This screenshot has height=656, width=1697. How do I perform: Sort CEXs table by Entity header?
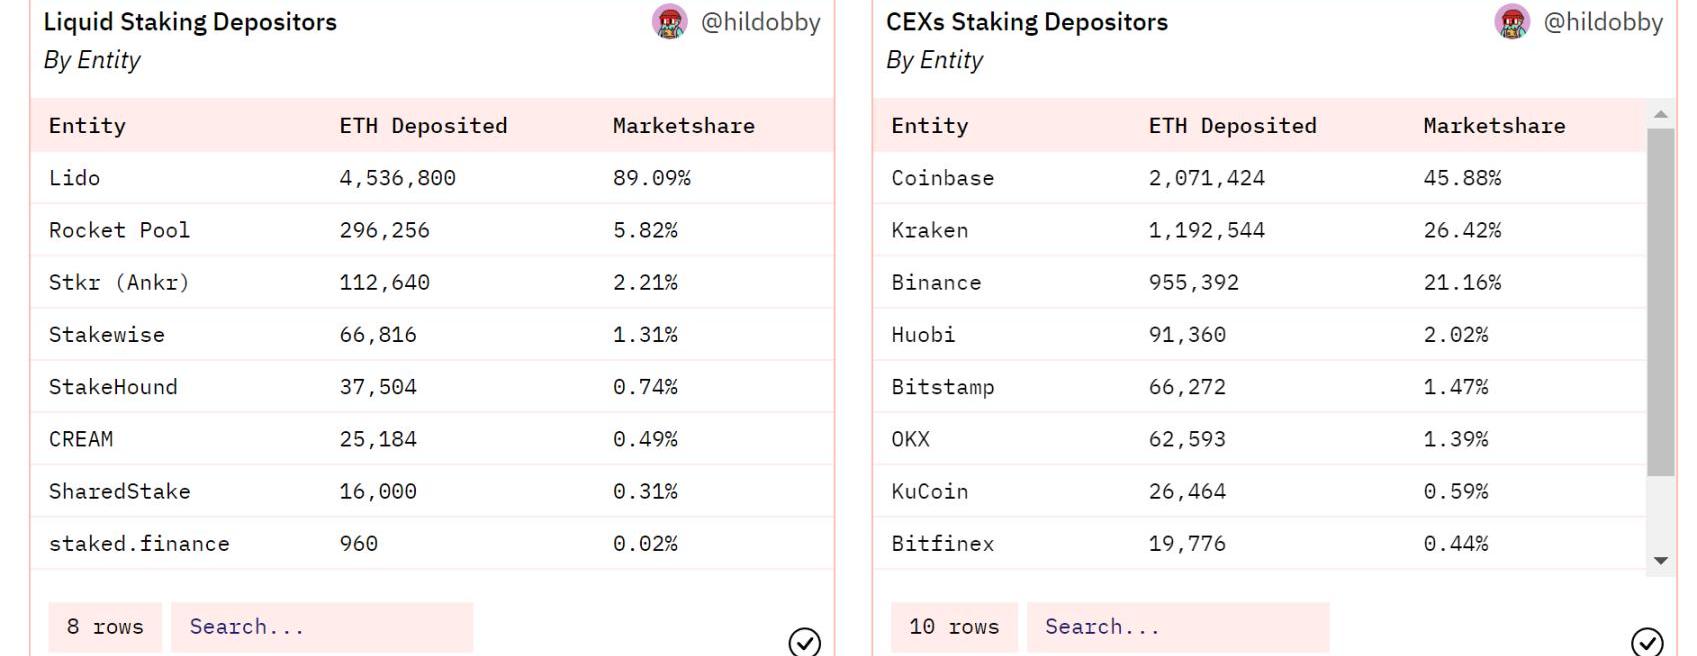930,126
